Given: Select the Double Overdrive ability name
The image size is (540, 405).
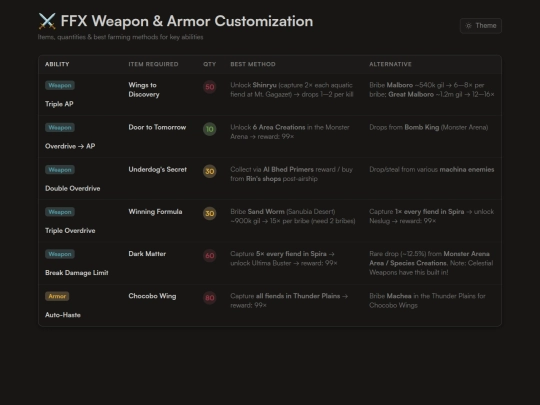Looking at the screenshot, I should 73,188.
